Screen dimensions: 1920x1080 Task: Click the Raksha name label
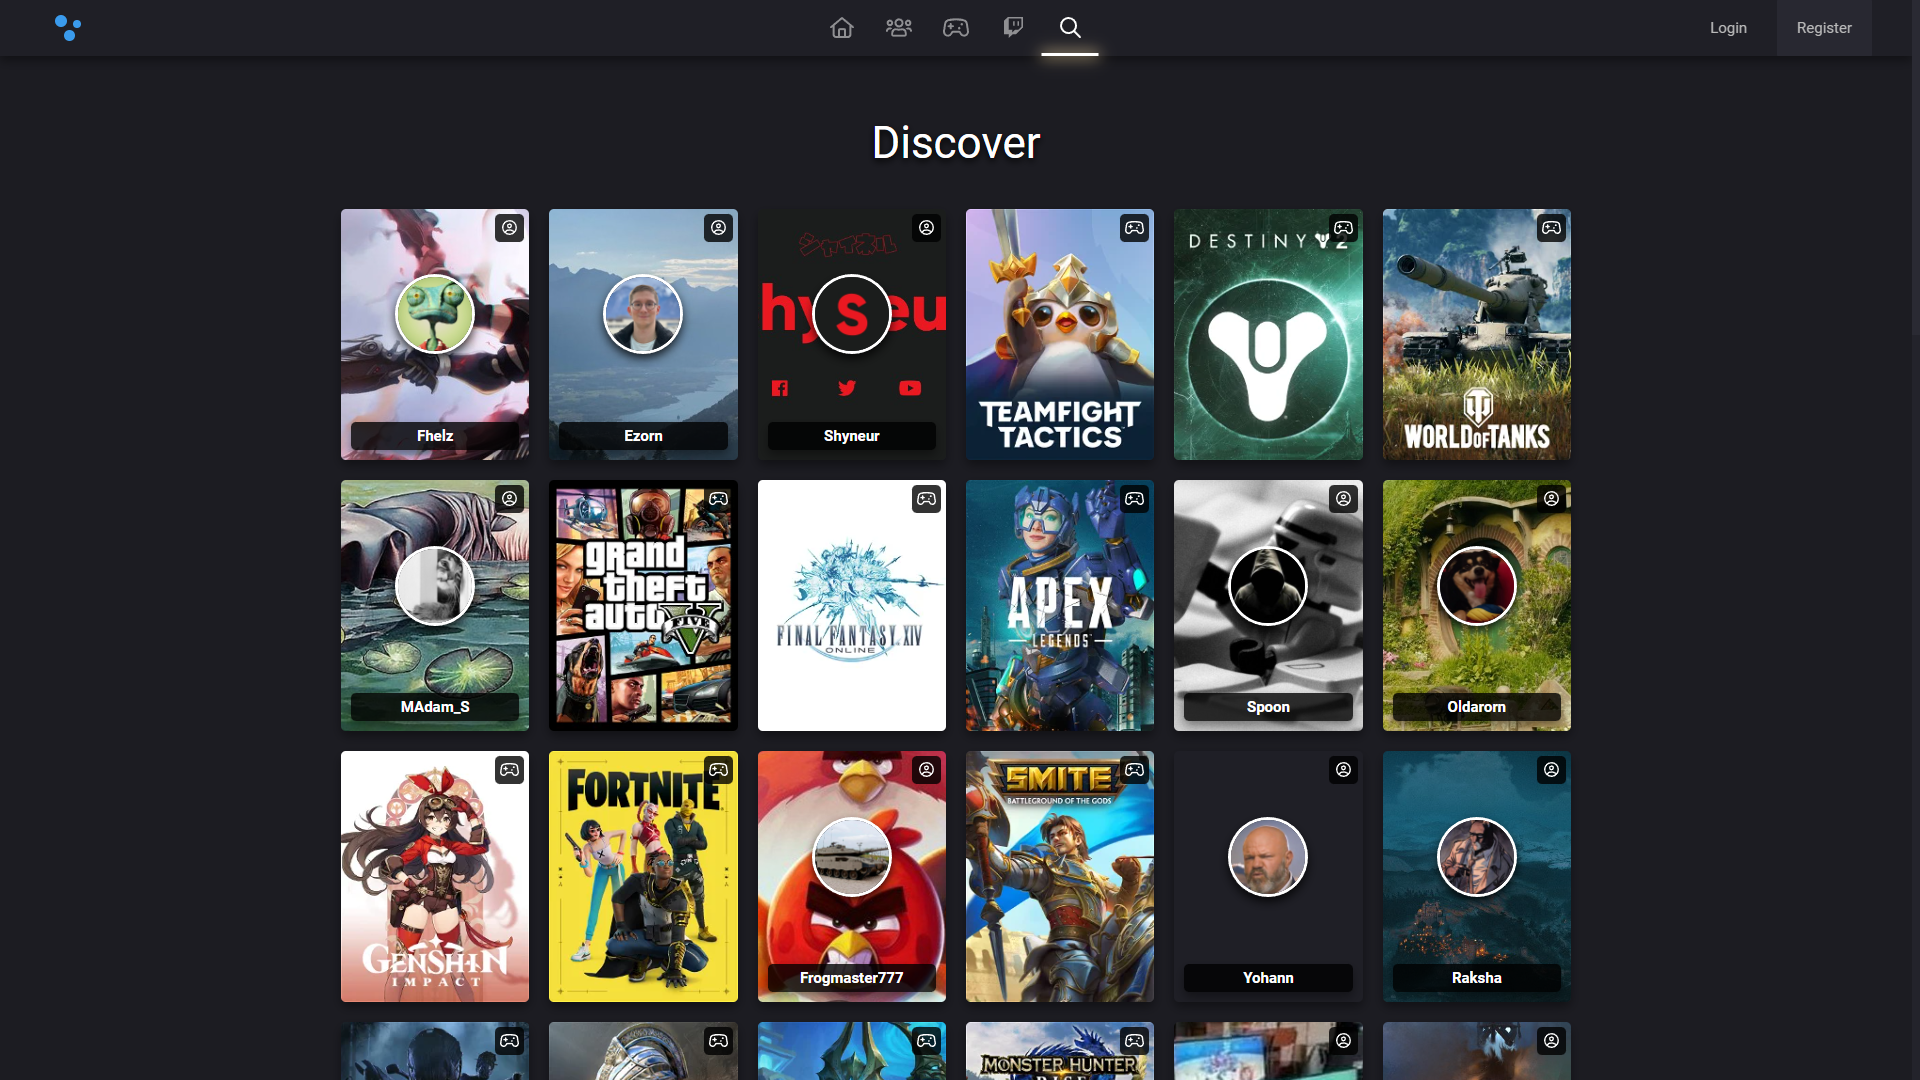pos(1477,978)
